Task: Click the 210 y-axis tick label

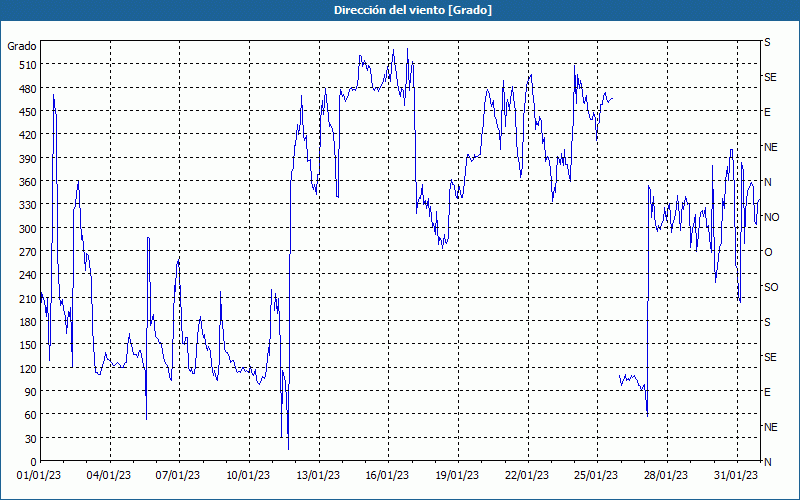Action: (x=29, y=298)
